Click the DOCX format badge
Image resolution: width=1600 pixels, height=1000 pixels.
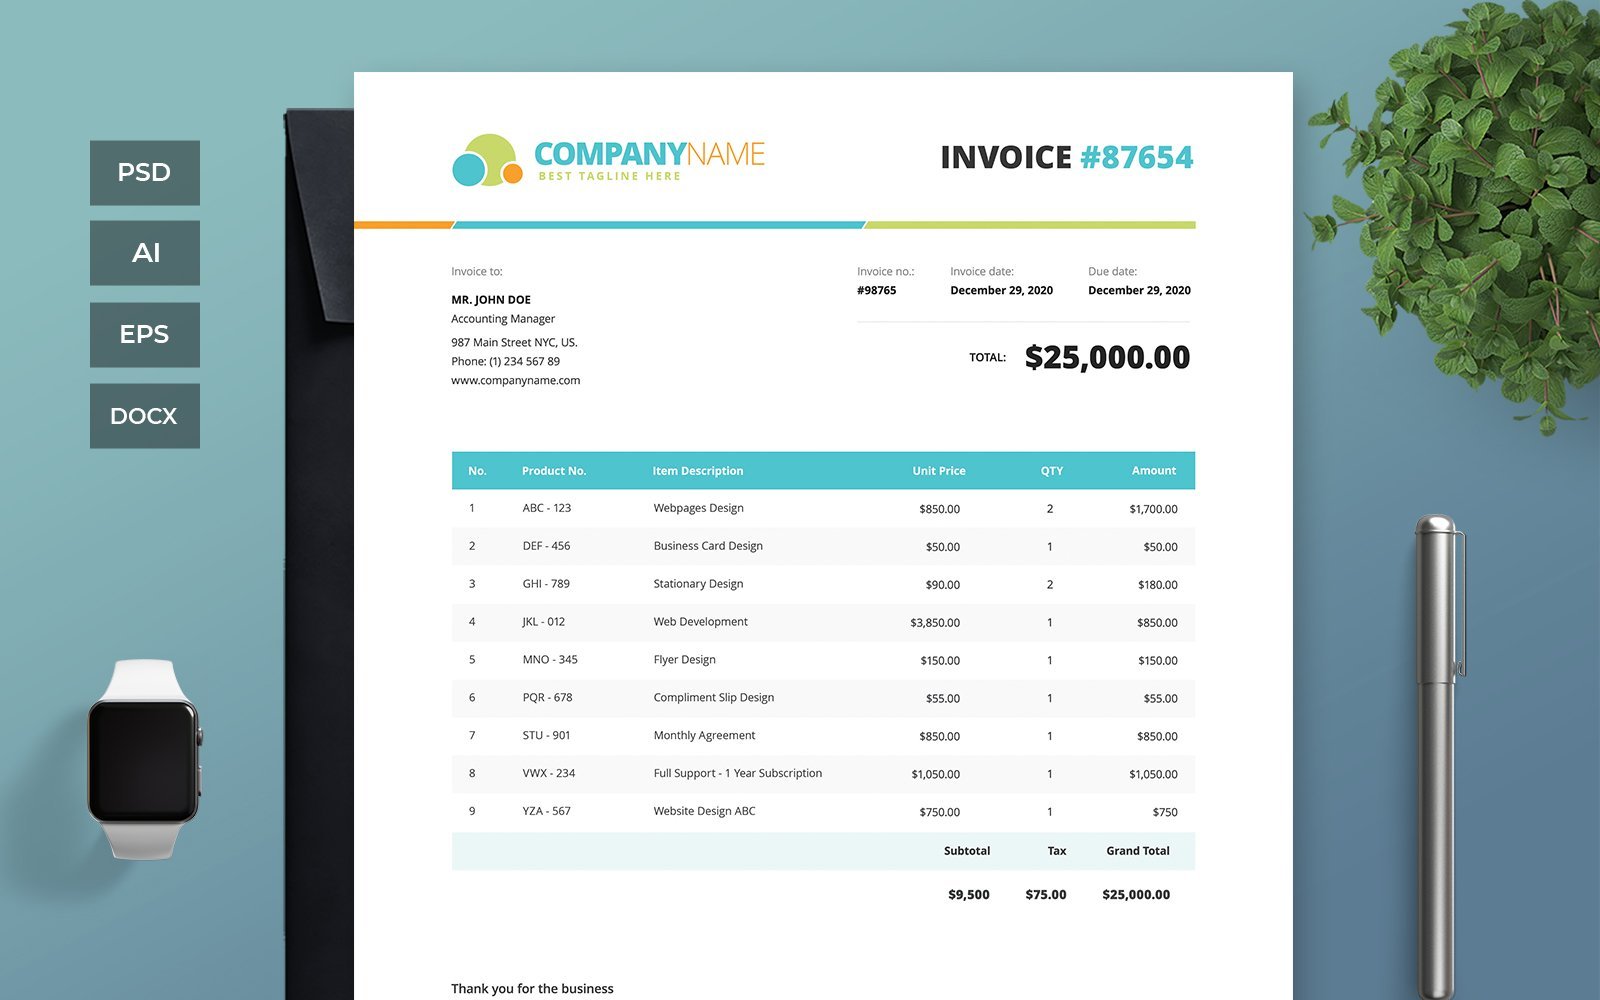pos(145,416)
